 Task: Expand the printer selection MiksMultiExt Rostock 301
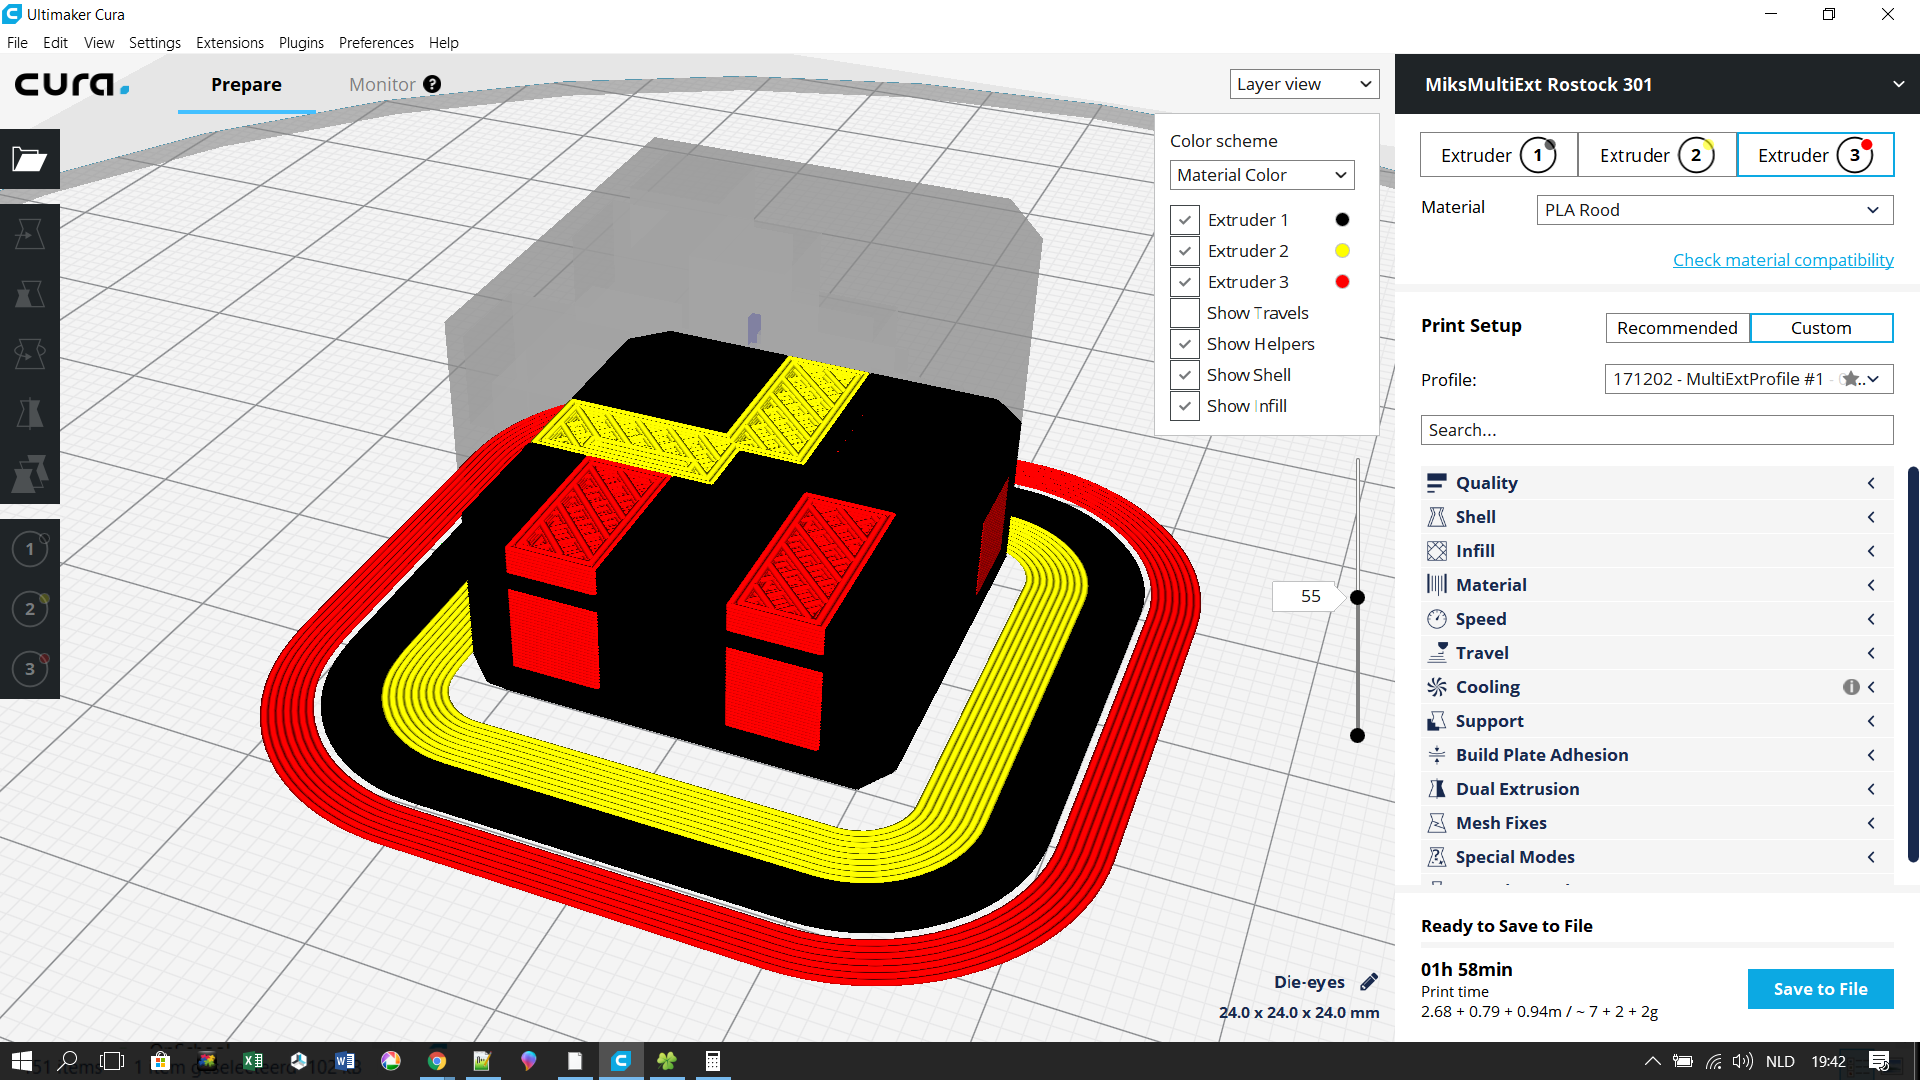[1657, 85]
